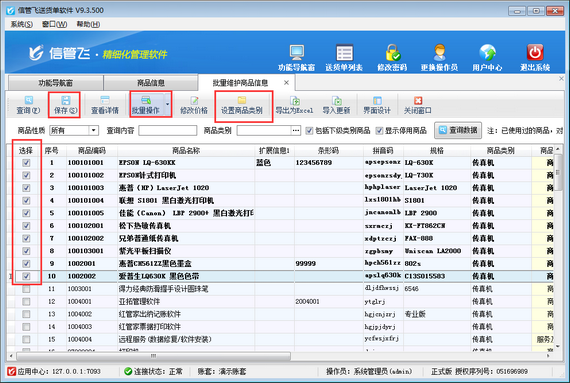
Task: Check the checkbox for row 12 亚拓管理软件
Action: [26, 302]
